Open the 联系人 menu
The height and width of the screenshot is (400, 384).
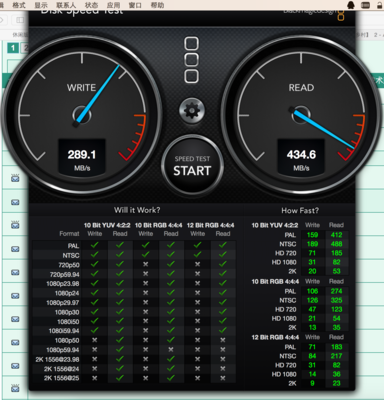pos(66,5)
